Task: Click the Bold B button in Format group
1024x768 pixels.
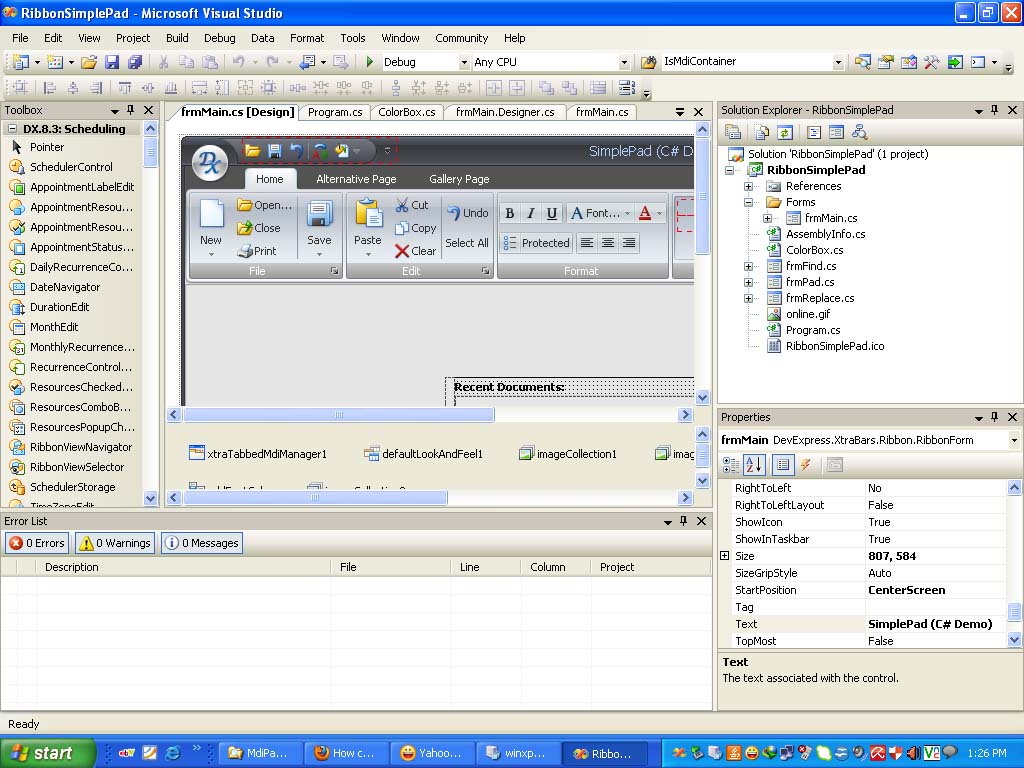Action: click(510, 213)
